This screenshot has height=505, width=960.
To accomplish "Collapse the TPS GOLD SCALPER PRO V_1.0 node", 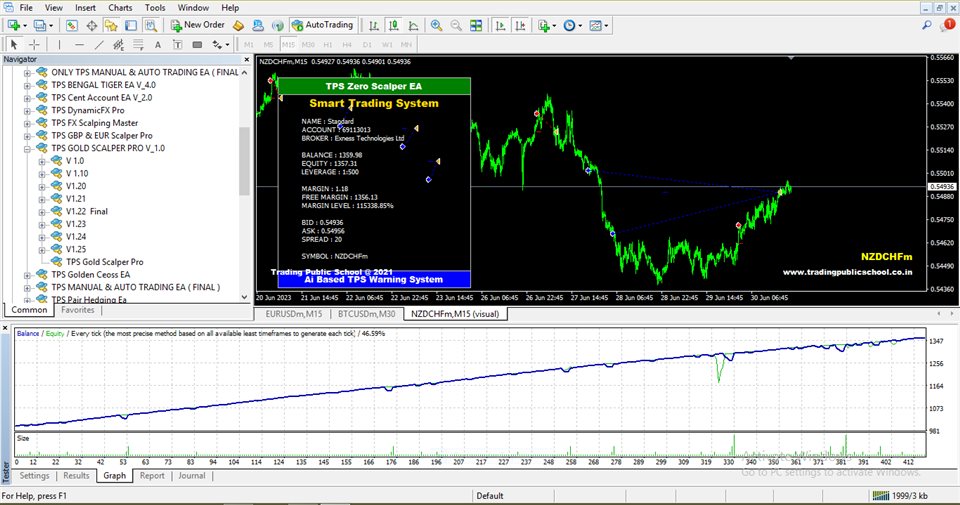I will [x=27, y=149].
